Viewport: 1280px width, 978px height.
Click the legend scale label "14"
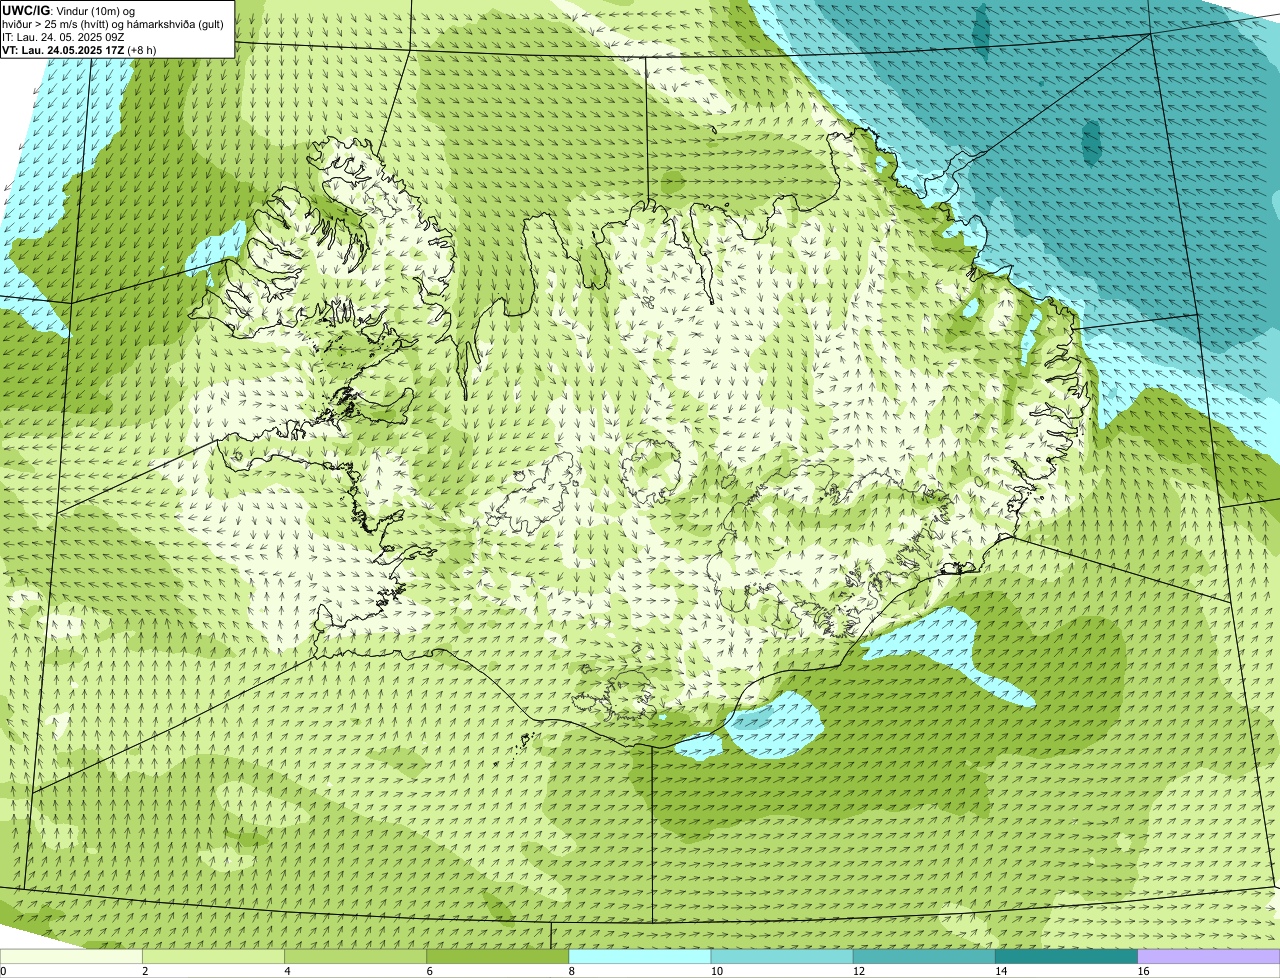click(1001, 971)
